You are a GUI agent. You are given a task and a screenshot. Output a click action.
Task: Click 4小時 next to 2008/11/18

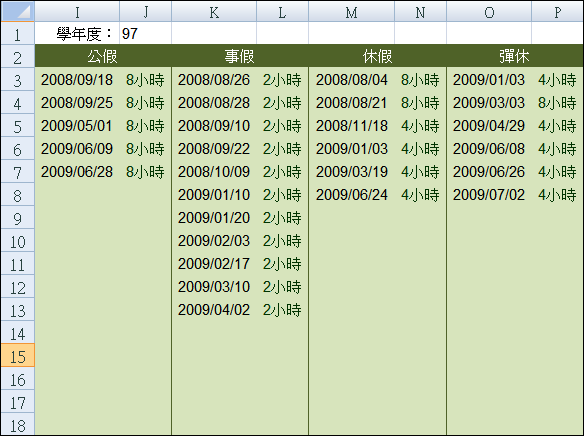420,126
